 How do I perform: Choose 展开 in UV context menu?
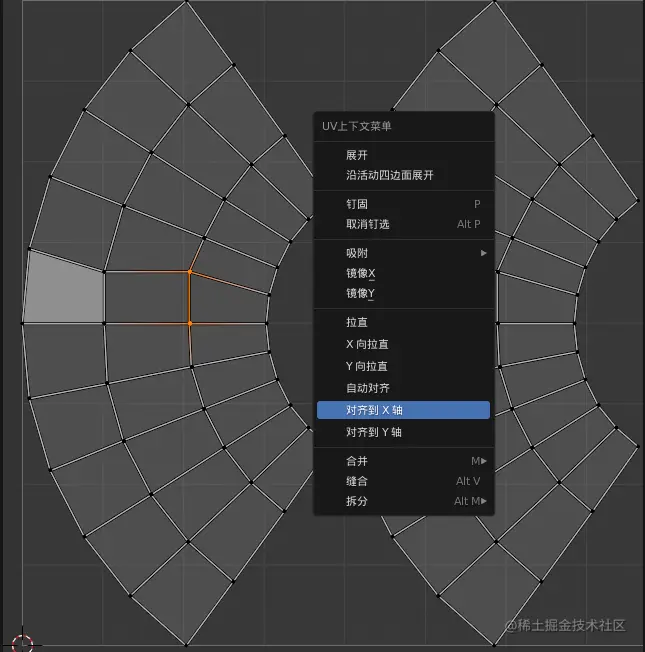pyautogui.click(x=403, y=155)
